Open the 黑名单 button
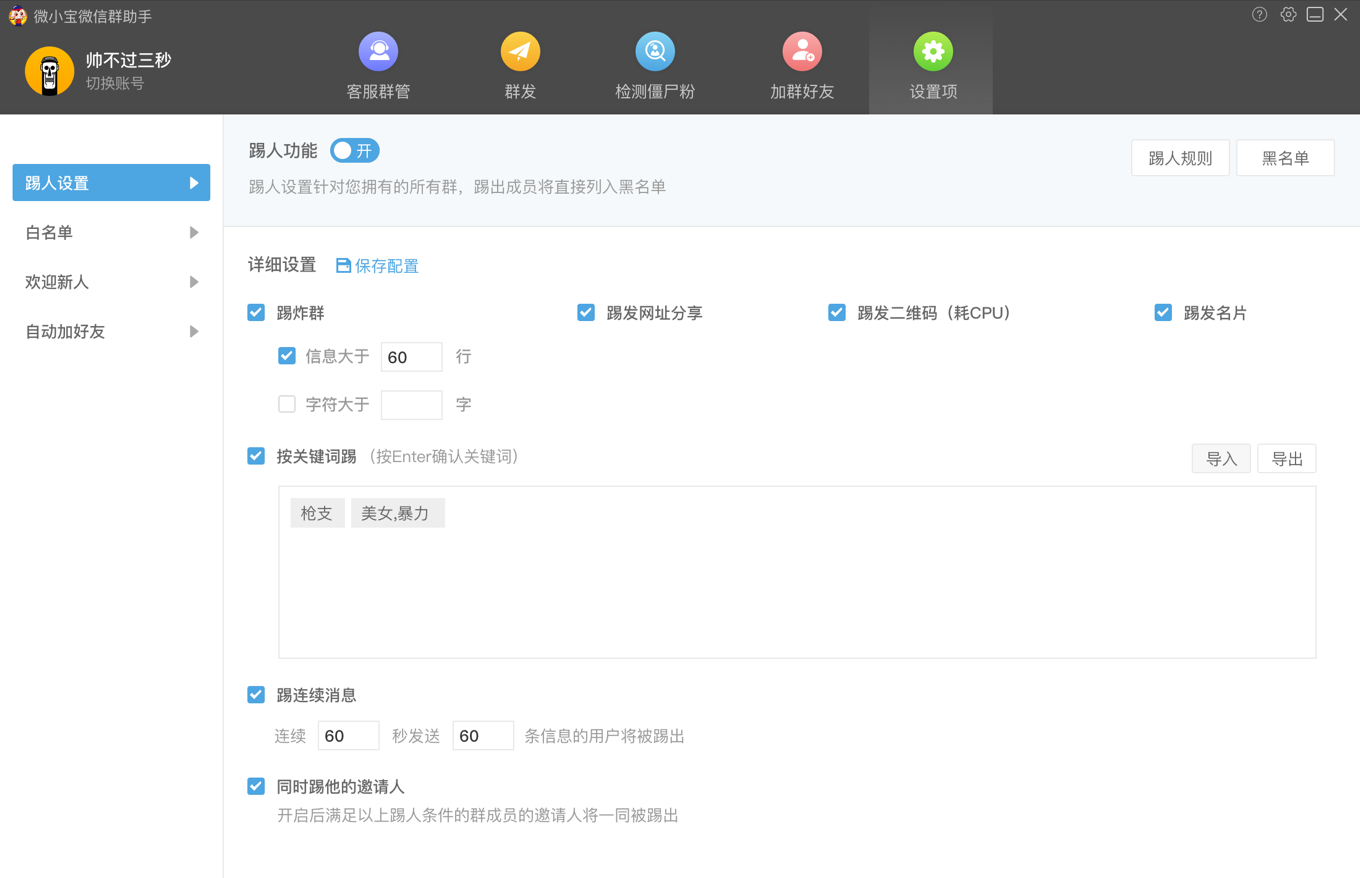 pyautogui.click(x=1285, y=158)
